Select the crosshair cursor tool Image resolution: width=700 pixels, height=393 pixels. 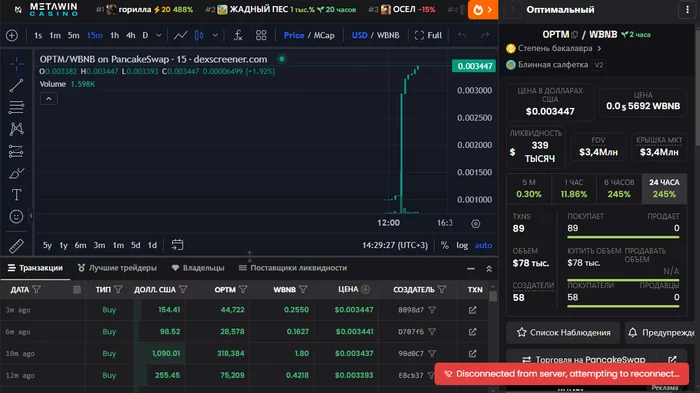(x=17, y=65)
